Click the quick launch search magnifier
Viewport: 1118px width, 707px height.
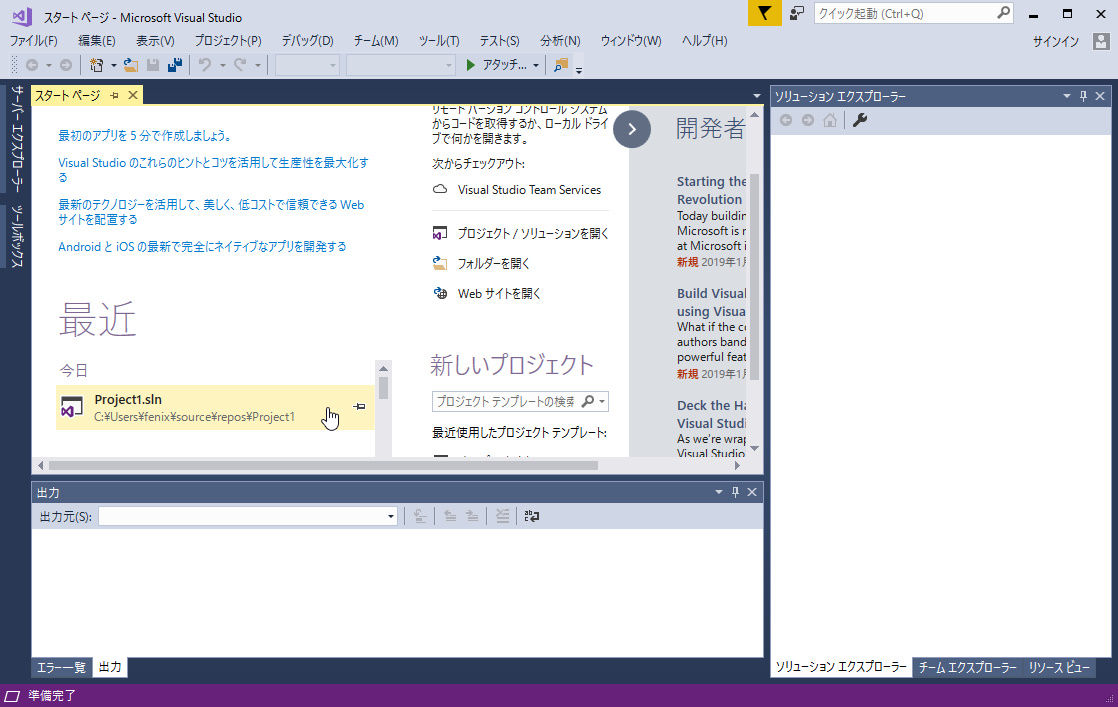1003,13
